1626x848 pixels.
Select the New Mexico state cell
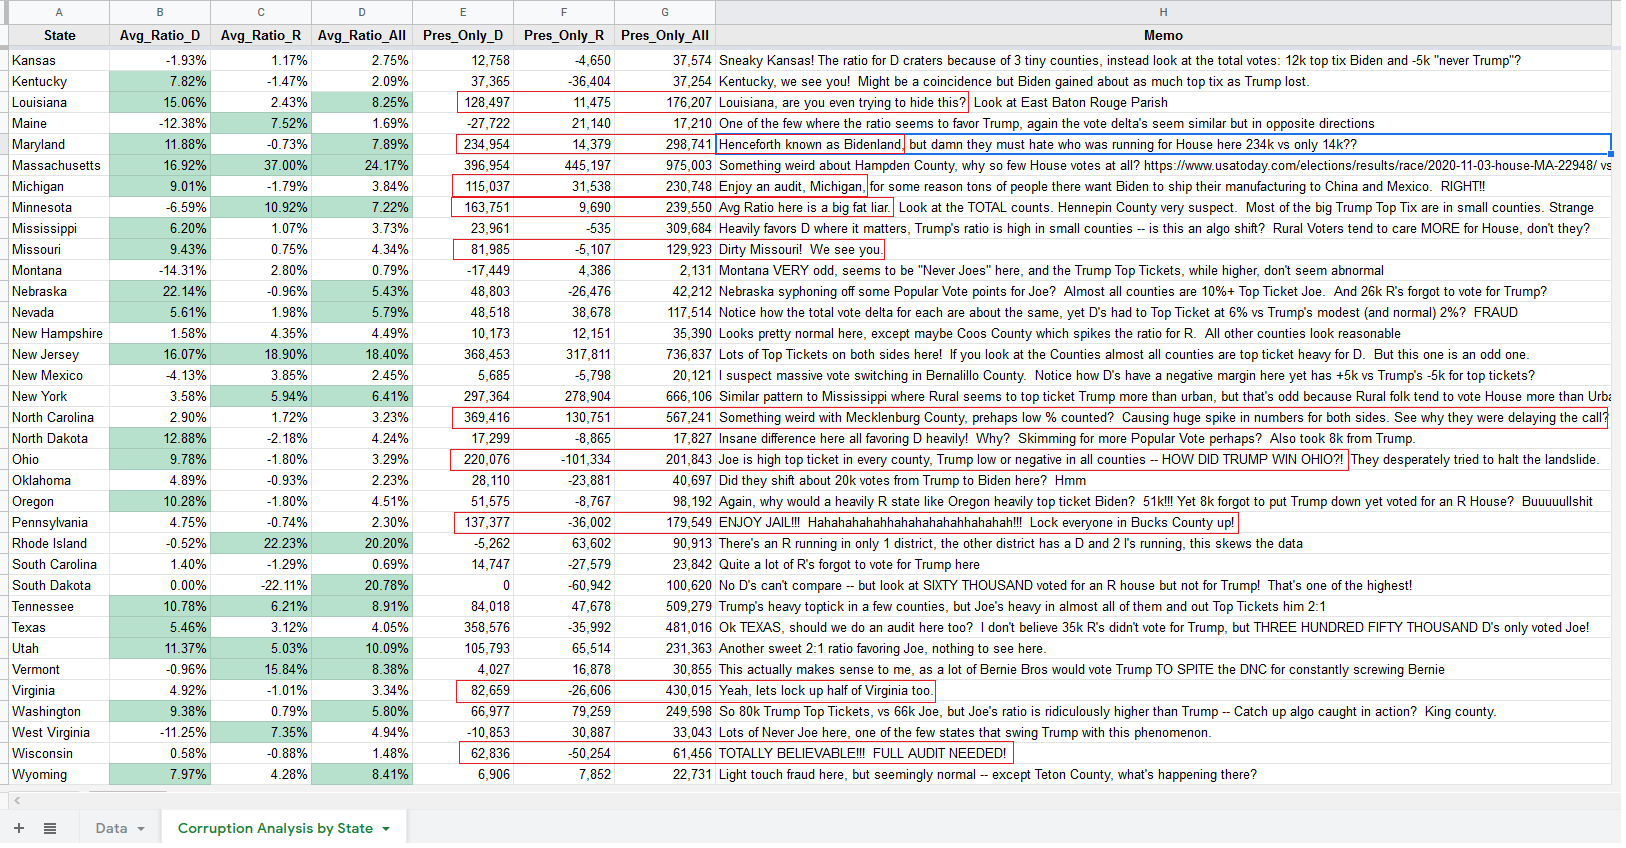59,375
